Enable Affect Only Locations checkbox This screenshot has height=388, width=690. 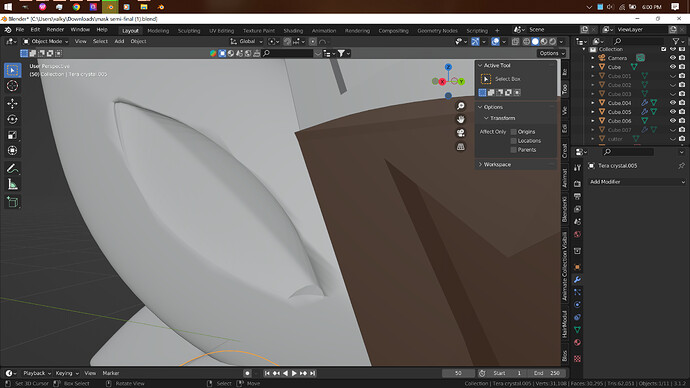[x=514, y=141]
